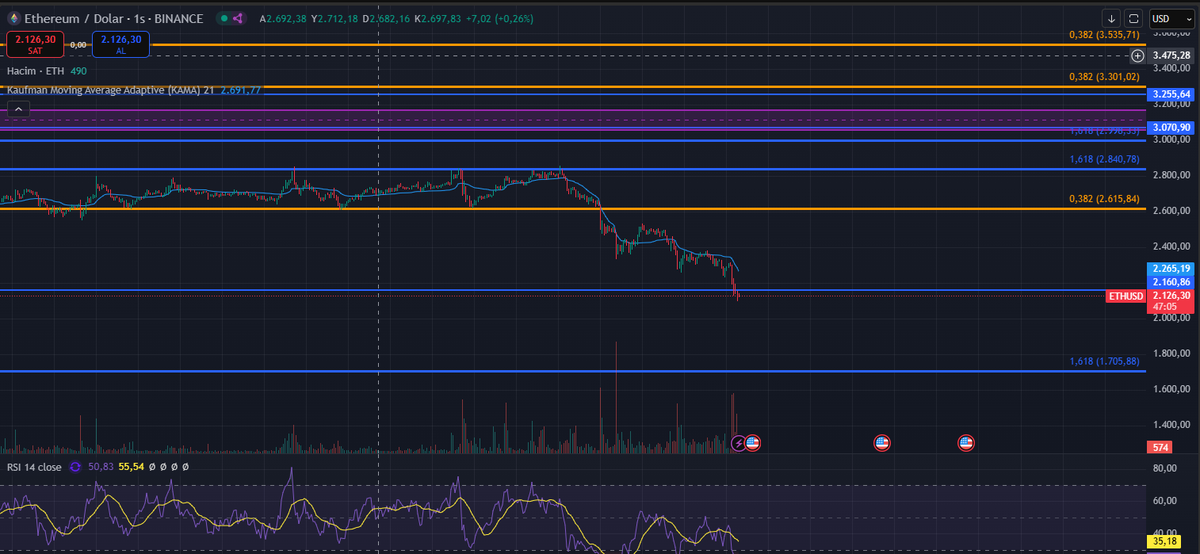Click the purple RSI source icon beside 50,83
The height and width of the screenshot is (554, 1200).
(75, 467)
